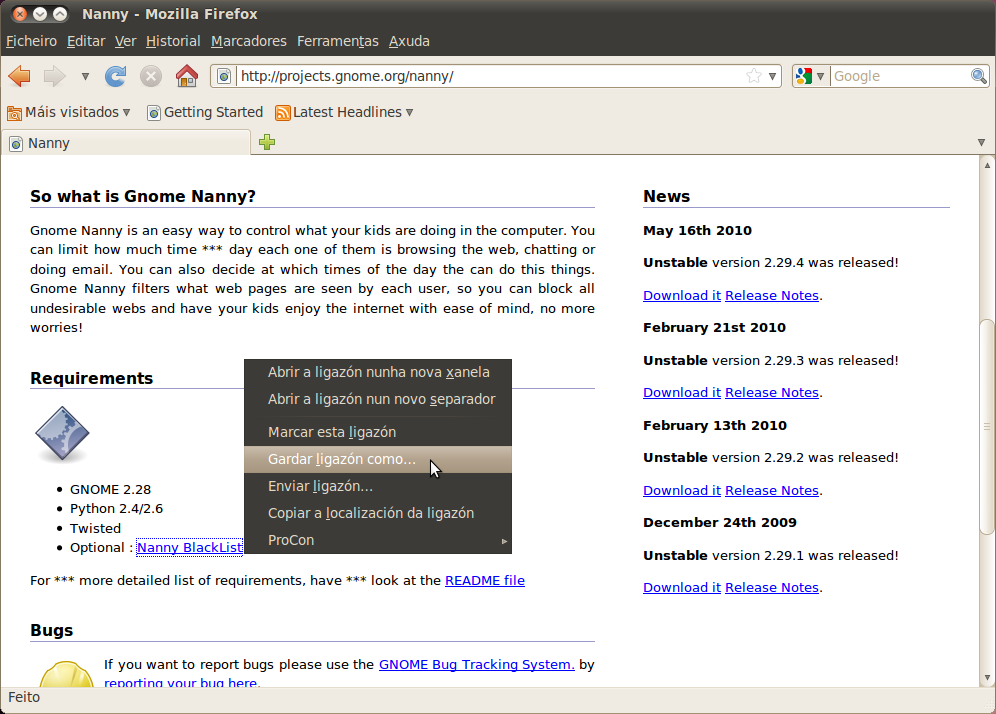Viewport: 996px width, 714px height.
Task: Click the Back arrow navigation icon
Action: point(20,76)
